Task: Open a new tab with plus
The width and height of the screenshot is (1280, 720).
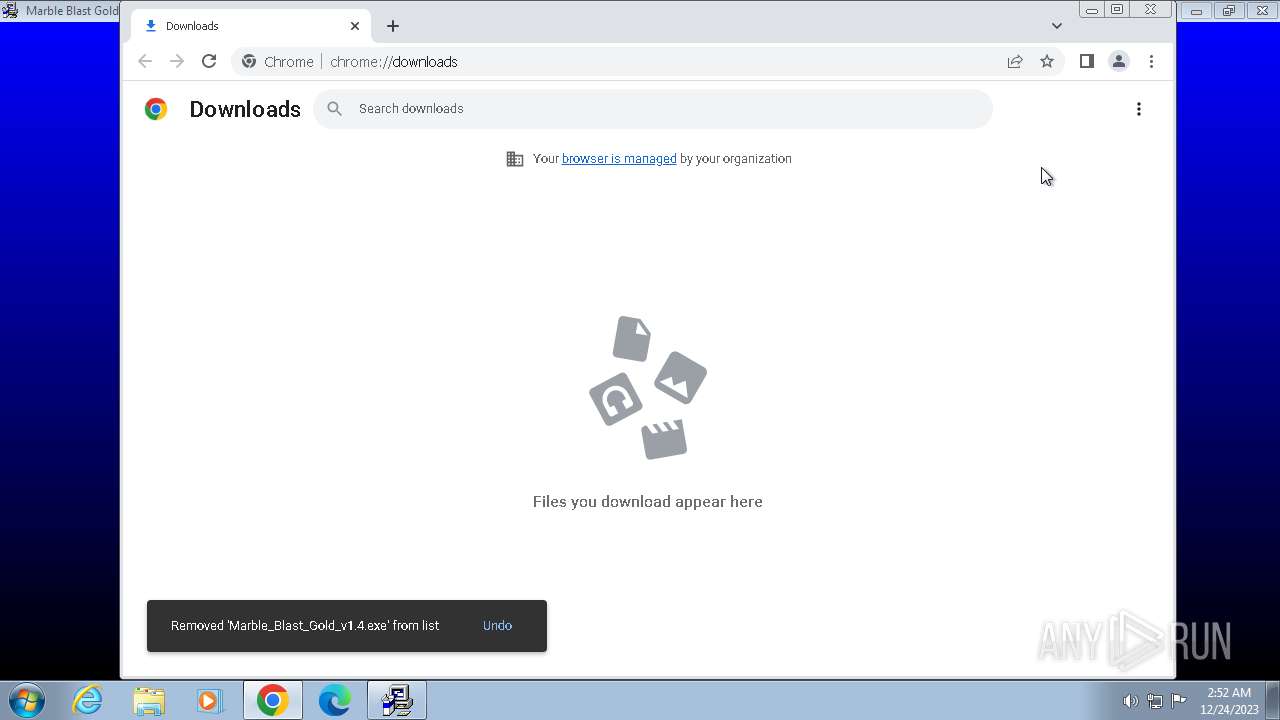Action: point(393,26)
